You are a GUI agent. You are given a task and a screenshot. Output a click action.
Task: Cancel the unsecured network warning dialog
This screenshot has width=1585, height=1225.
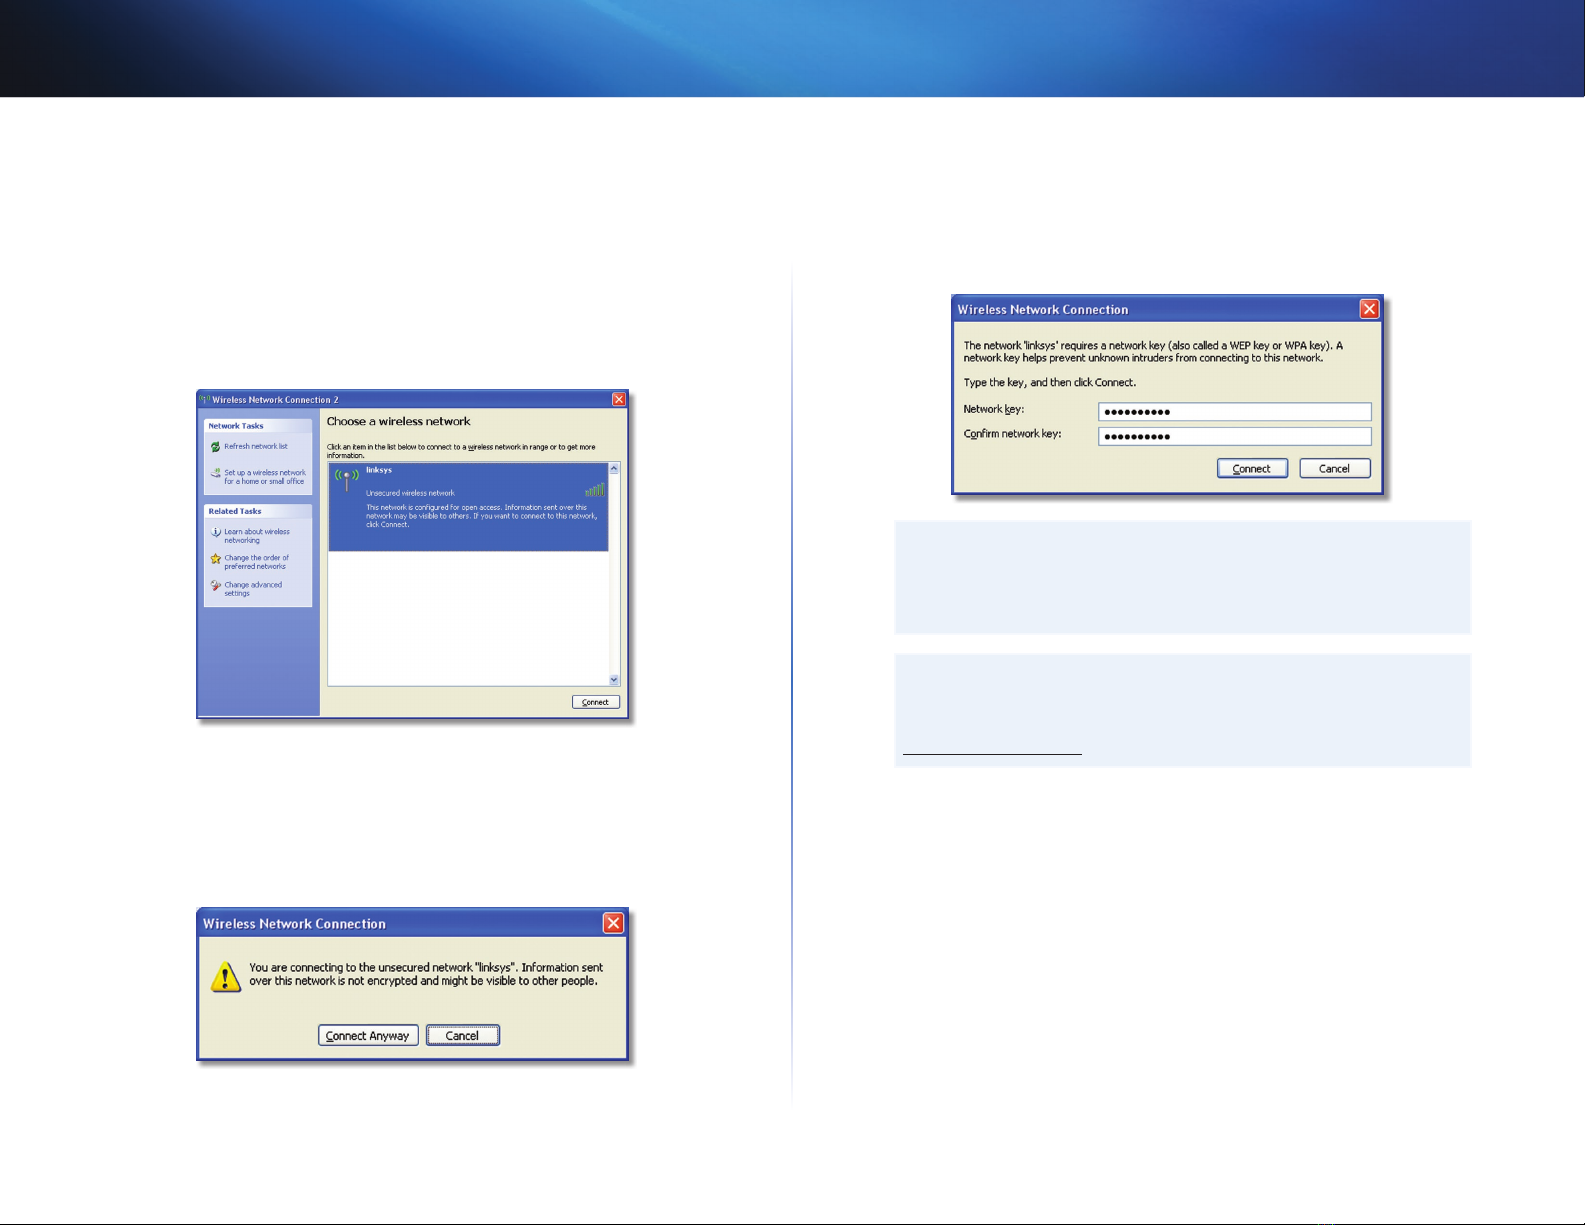point(462,1036)
